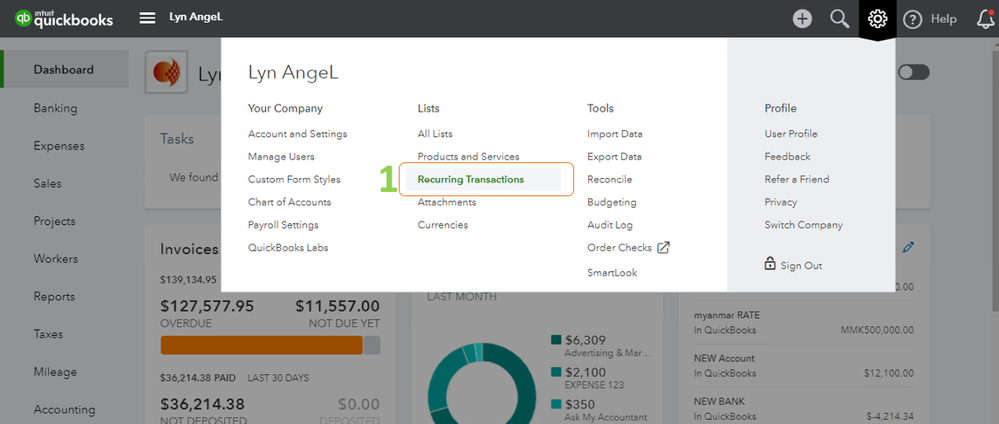Click Feedback in Profile column

787,156
